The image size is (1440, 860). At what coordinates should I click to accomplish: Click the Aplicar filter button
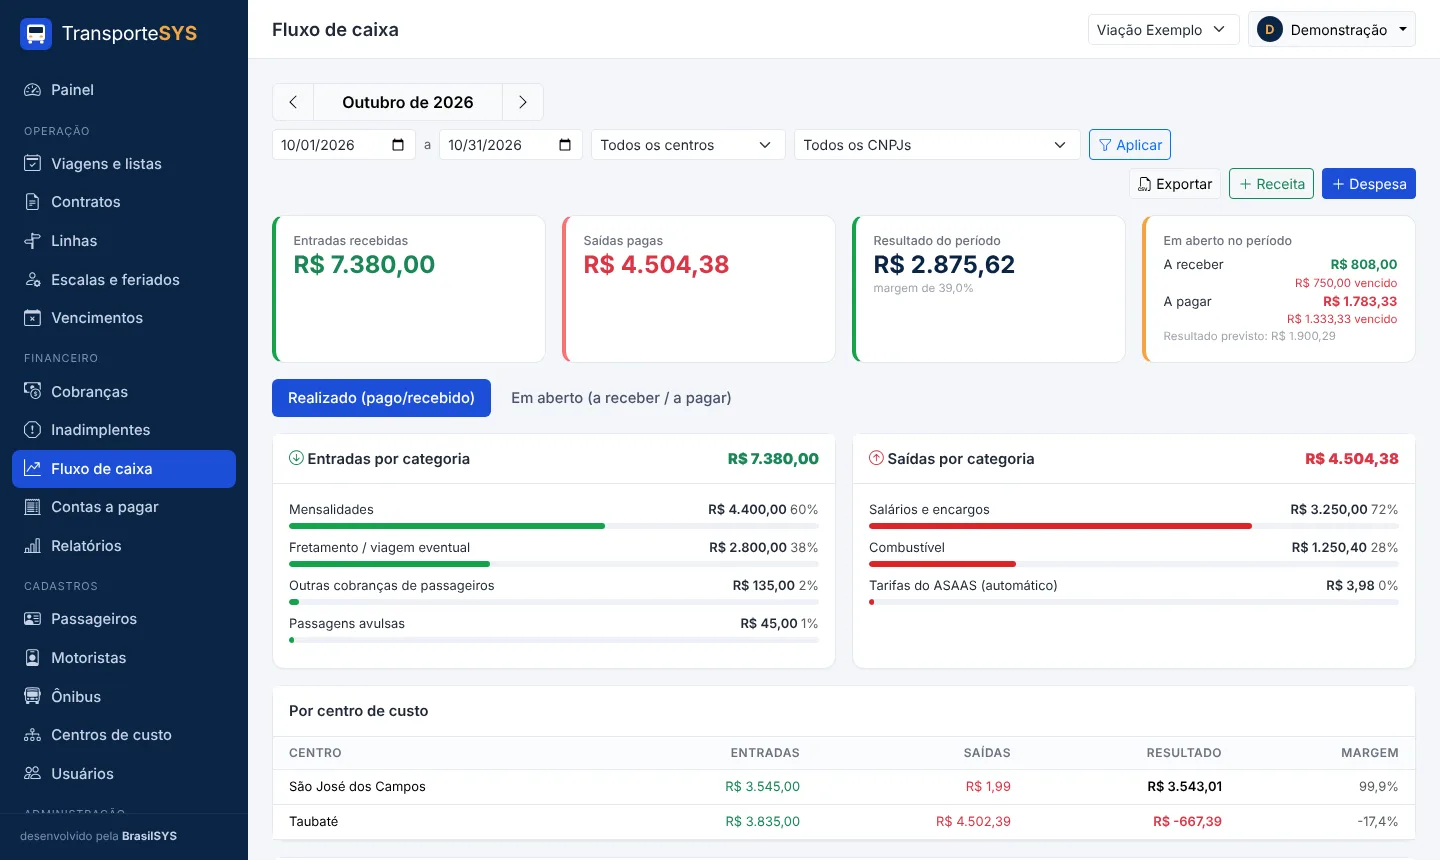[1130, 145]
